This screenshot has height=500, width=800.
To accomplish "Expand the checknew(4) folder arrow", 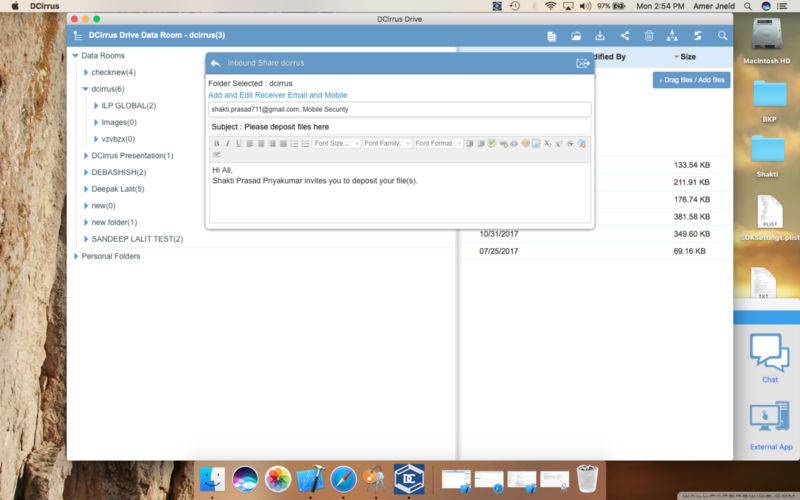I will (x=86, y=72).
